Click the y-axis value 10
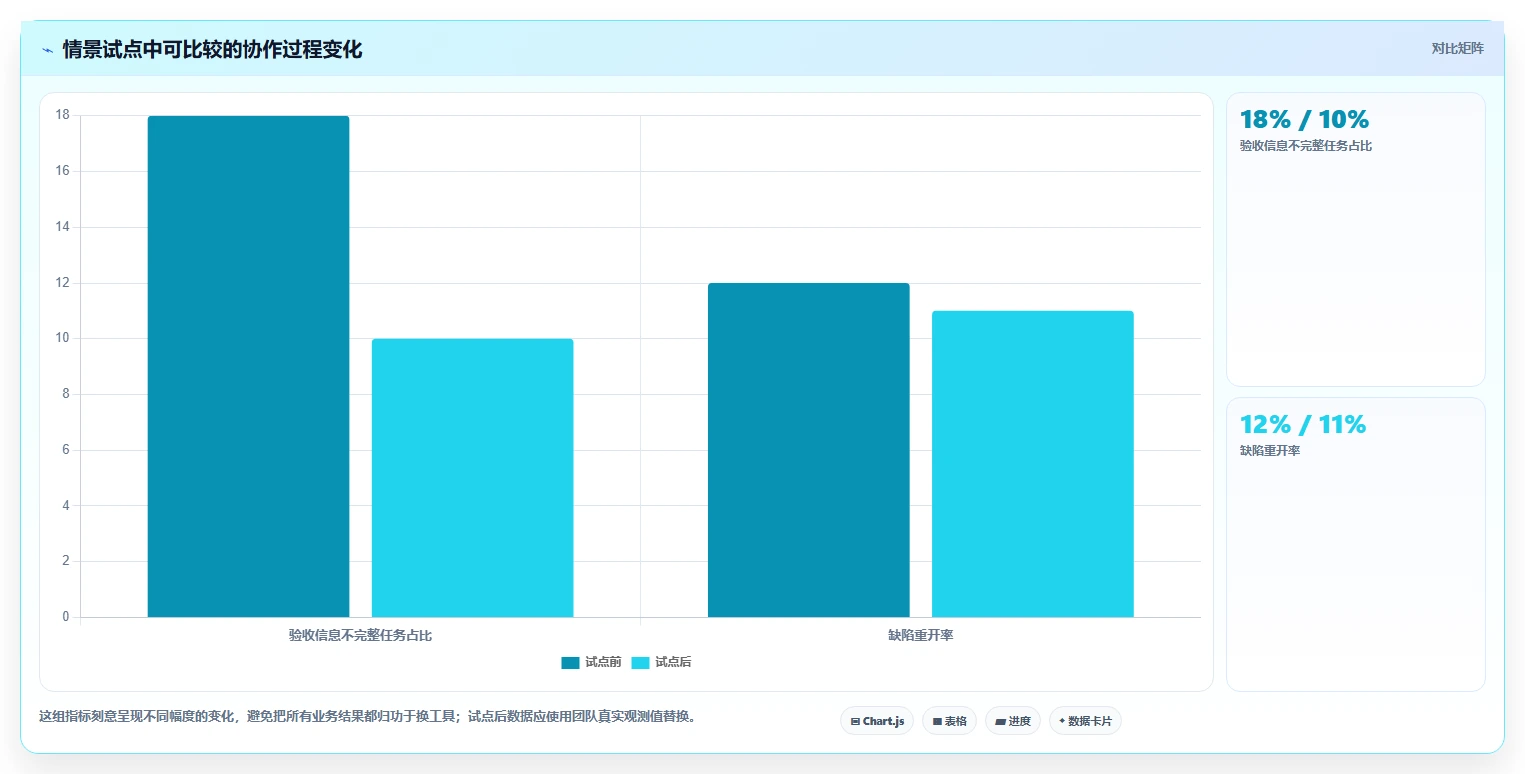Image resolution: width=1525 pixels, height=774 pixels. pyautogui.click(x=63, y=338)
